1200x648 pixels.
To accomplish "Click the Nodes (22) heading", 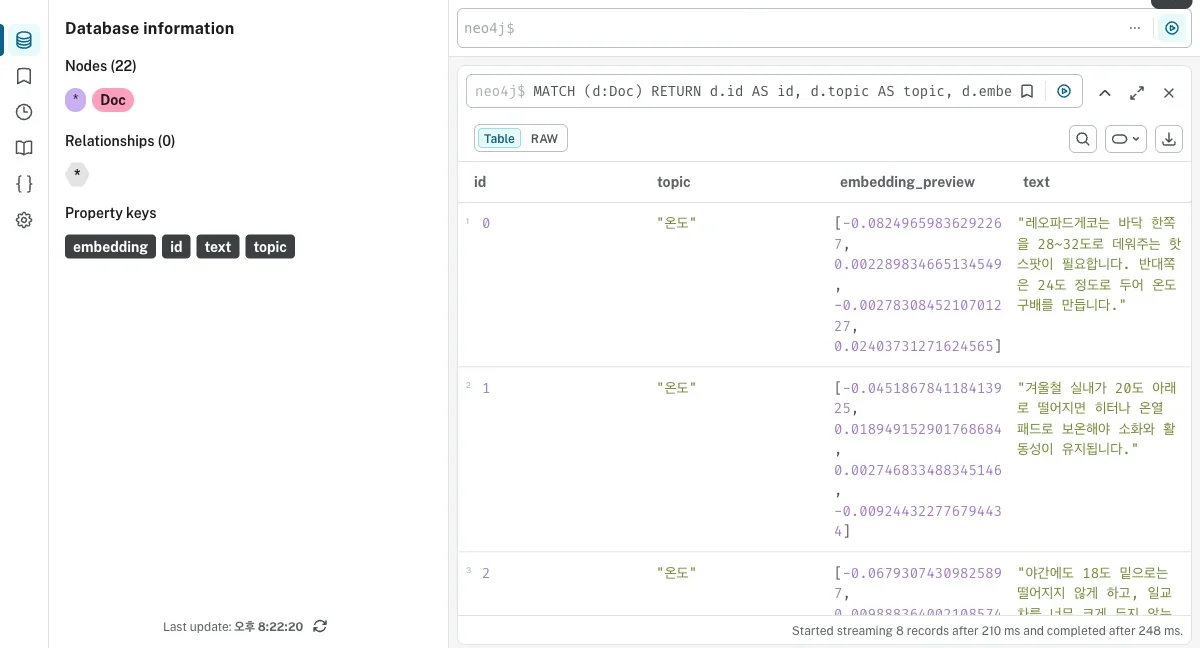I will 101,66.
